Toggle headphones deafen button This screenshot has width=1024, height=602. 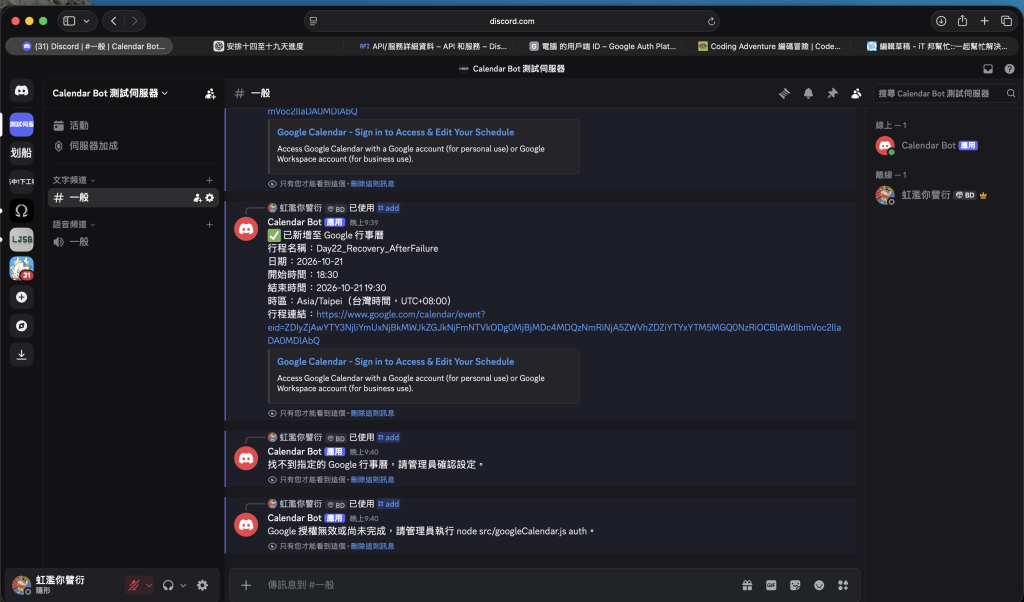pos(168,585)
